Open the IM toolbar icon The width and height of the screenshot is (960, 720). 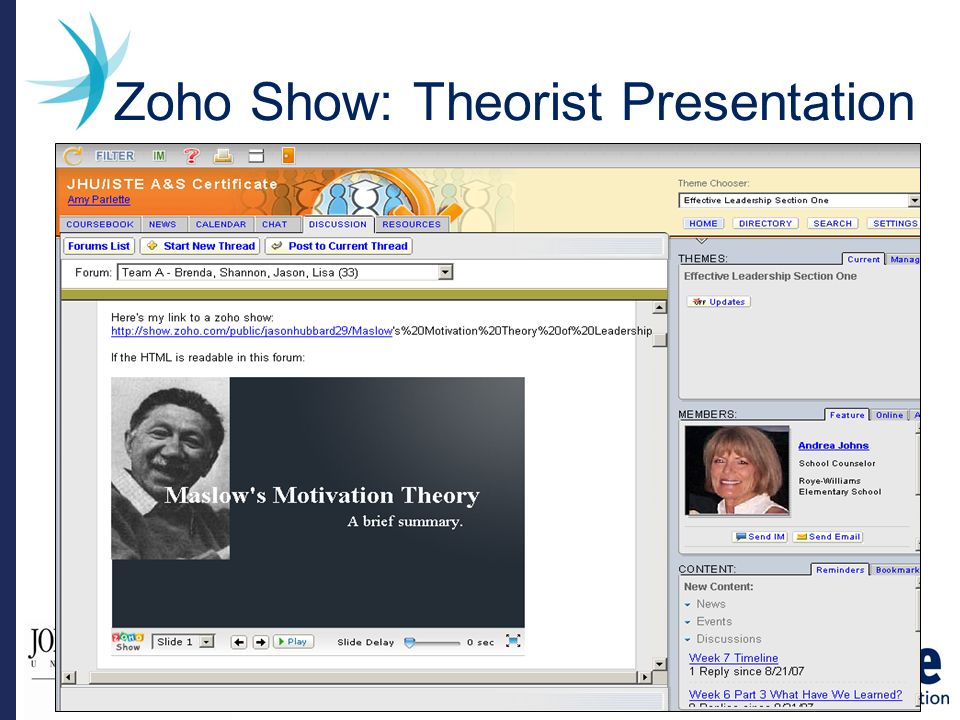(x=159, y=156)
